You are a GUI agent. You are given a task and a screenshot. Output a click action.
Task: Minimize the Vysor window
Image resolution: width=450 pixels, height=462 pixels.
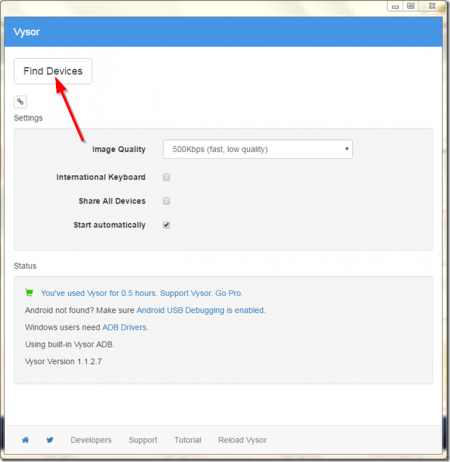click(x=395, y=6)
